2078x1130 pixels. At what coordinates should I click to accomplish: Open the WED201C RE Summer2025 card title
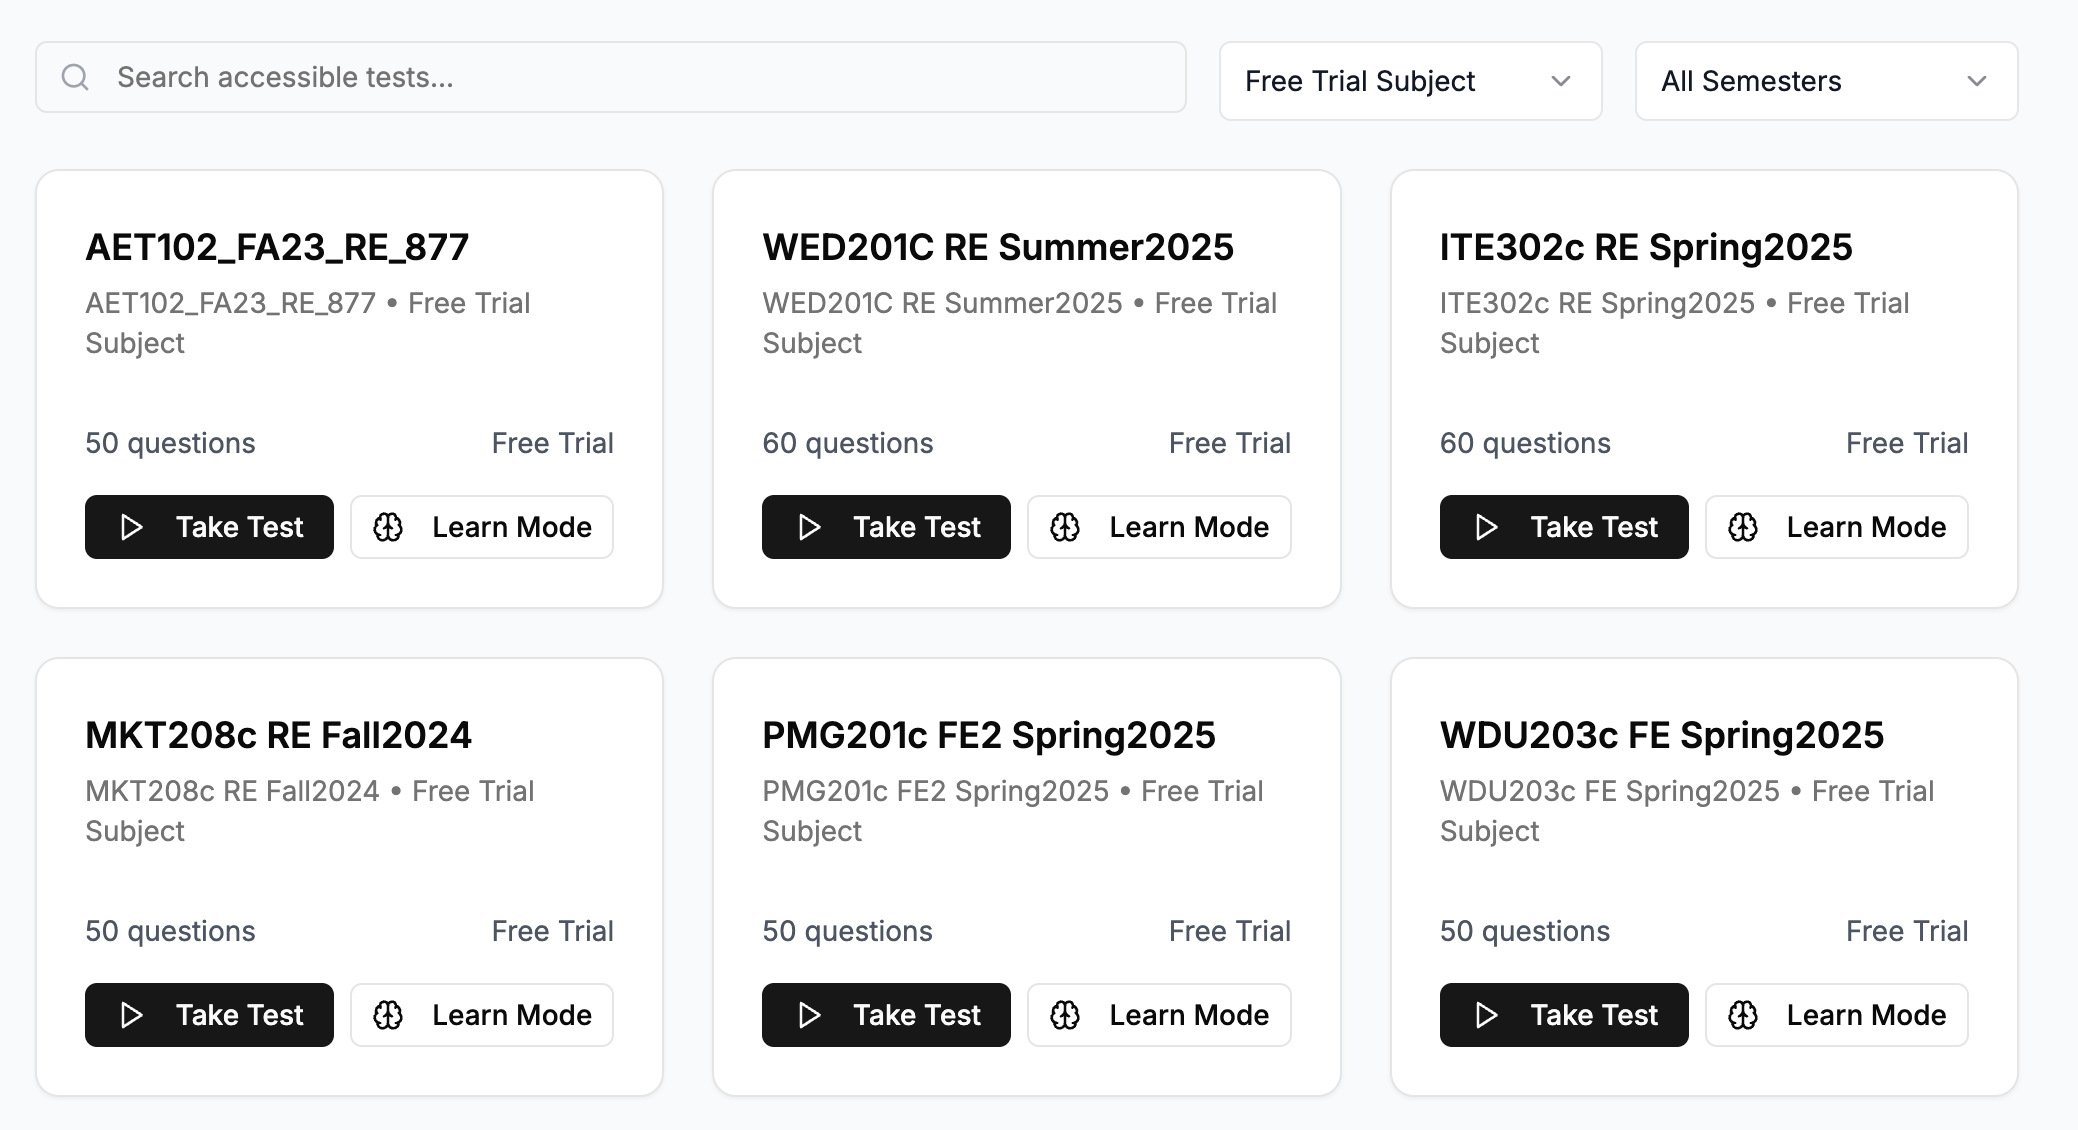[997, 247]
